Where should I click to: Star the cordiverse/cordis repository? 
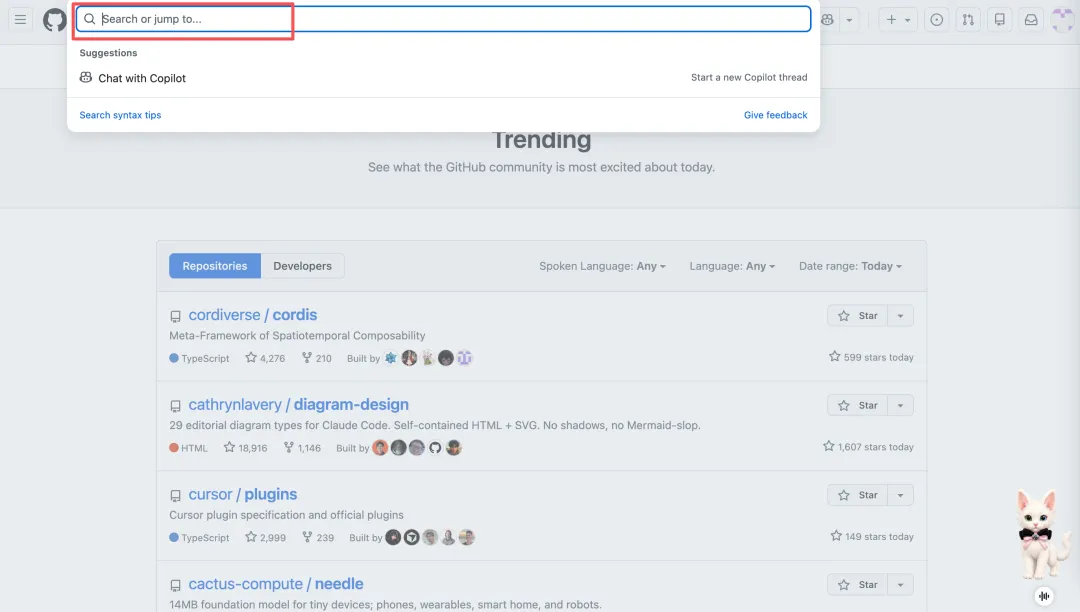point(858,316)
